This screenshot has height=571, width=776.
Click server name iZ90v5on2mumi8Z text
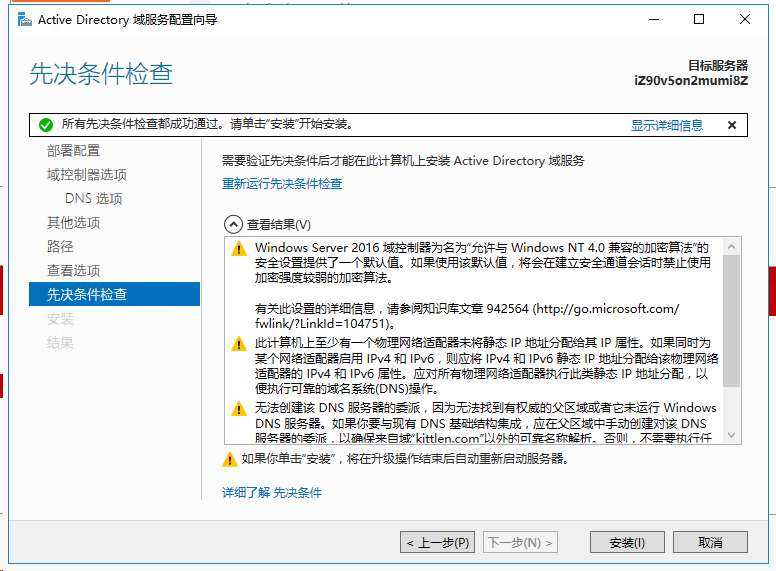click(x=691, y=81)
